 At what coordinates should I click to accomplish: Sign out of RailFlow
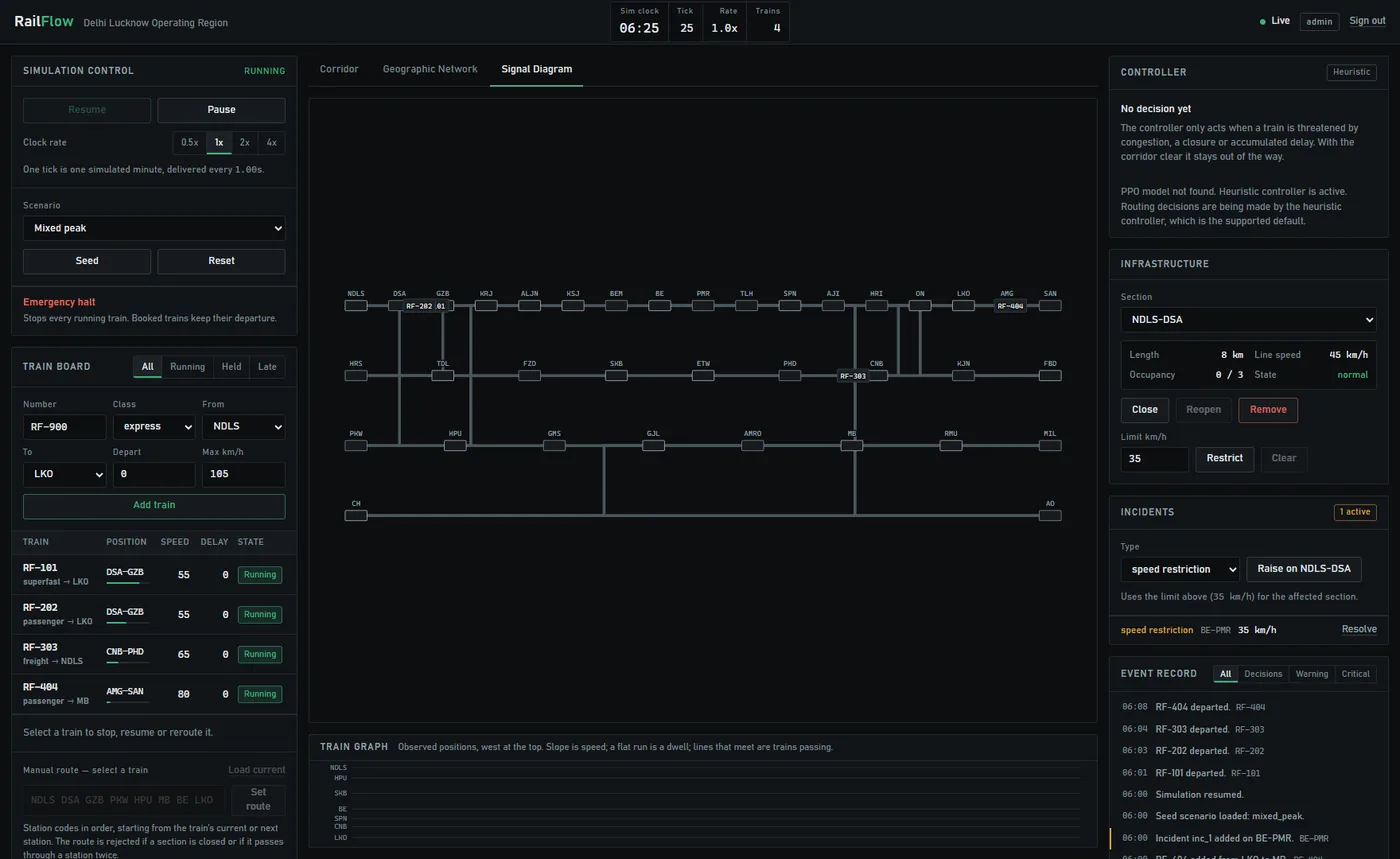coord(1367,21)
